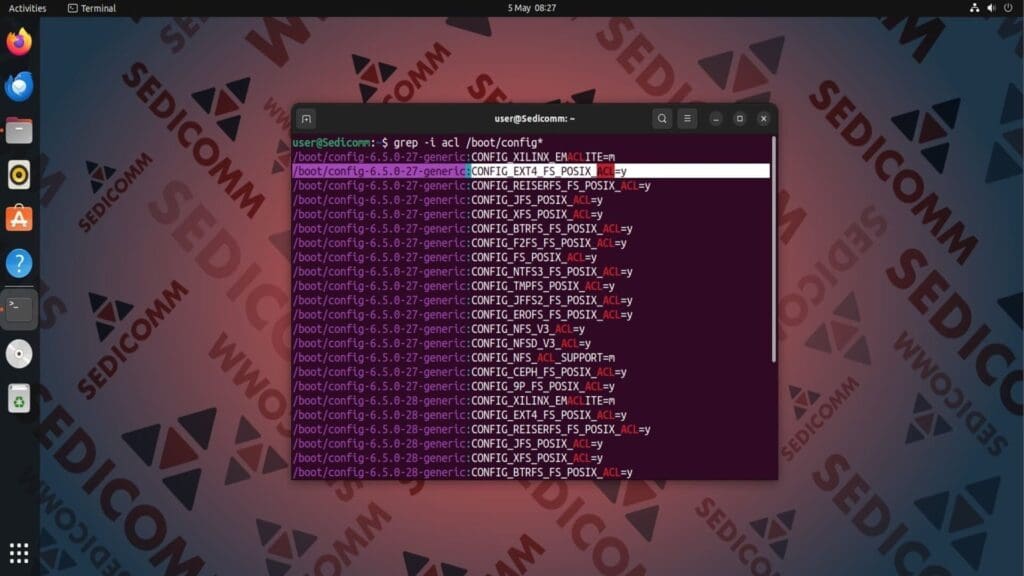Open Ubuntu Software store icon
The width and height of the screenshot is (1024, 576).
[19, 219]
